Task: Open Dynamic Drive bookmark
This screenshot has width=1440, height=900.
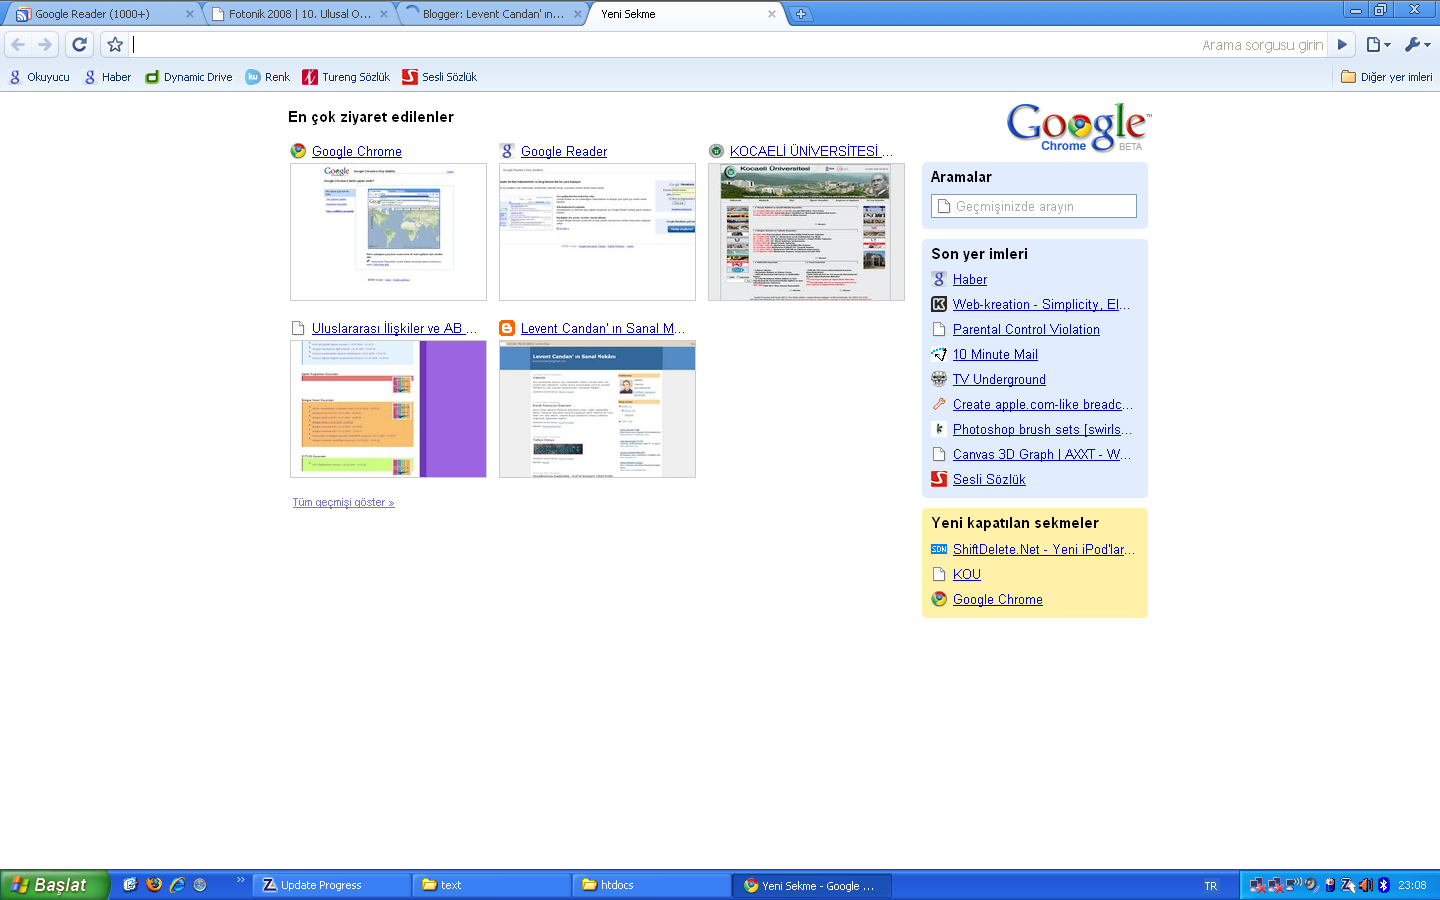Action: pos(189,77)
